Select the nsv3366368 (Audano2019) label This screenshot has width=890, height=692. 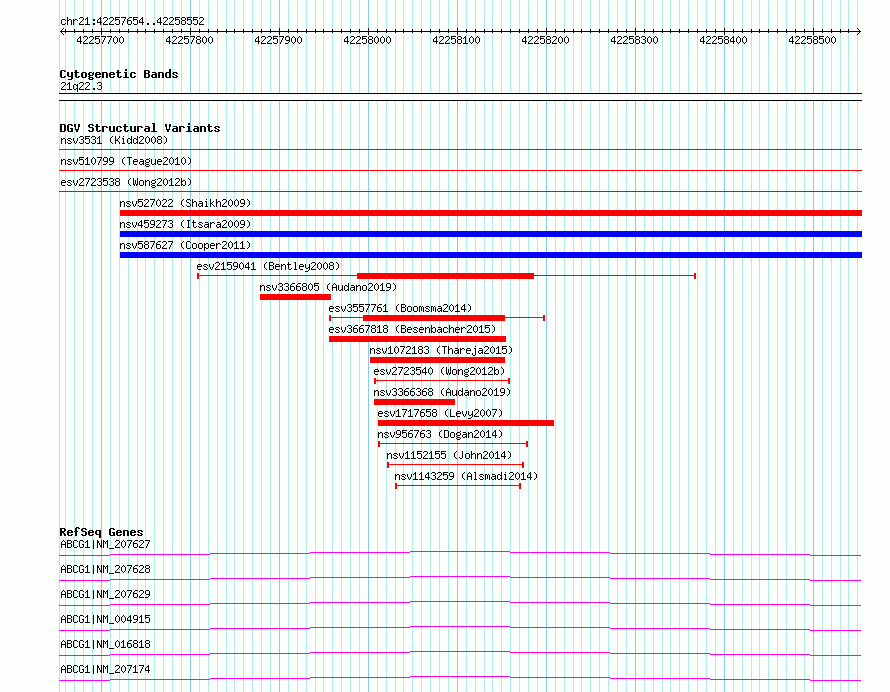click(x=442, y=392)
